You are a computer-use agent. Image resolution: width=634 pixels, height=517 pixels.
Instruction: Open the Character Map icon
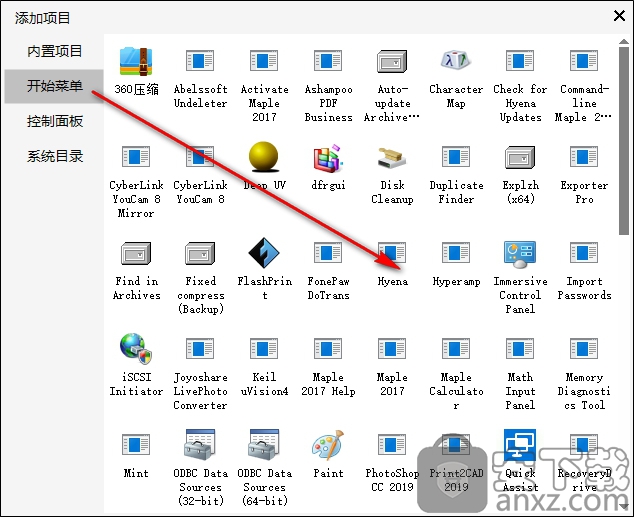pyautogui.click(x=456, y=60)
